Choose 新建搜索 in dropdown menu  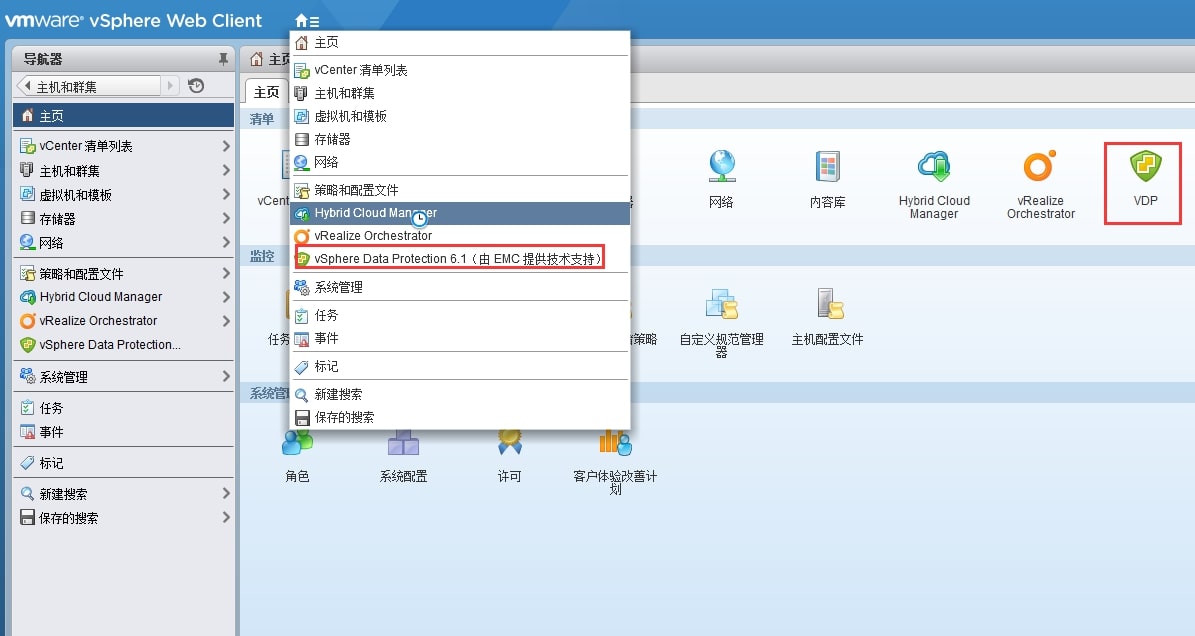tap(460, 395)
